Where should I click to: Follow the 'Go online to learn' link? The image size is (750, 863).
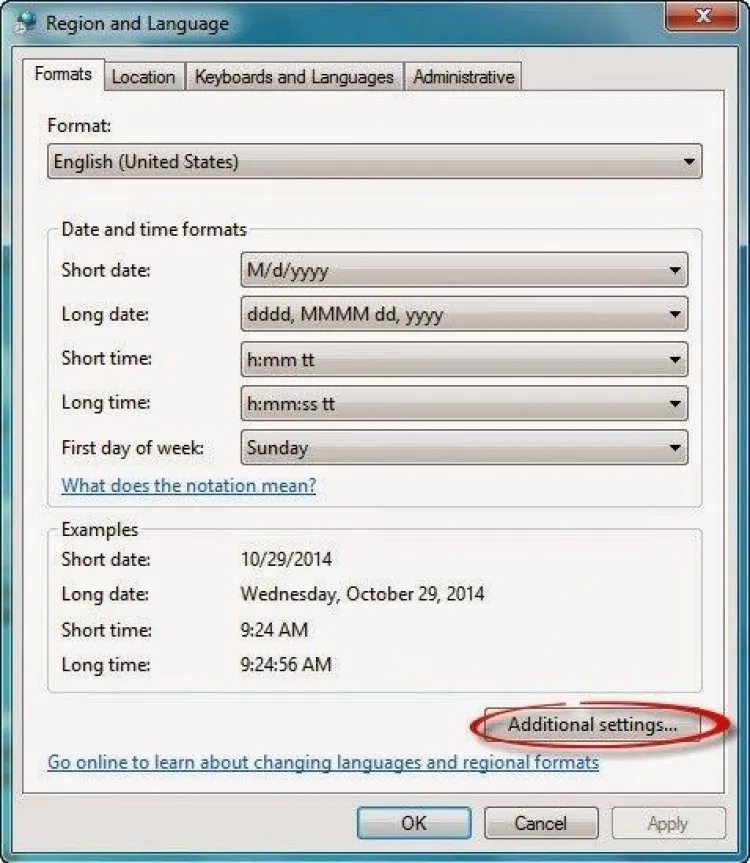(x=323, y=763)
